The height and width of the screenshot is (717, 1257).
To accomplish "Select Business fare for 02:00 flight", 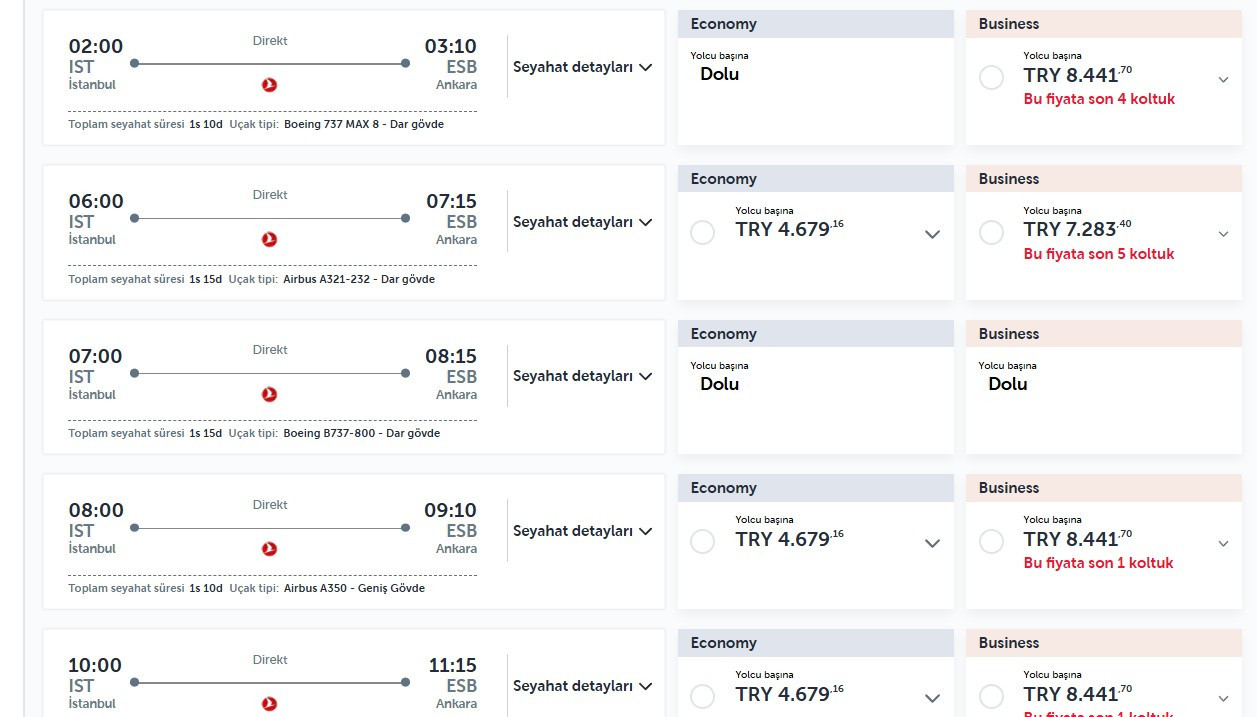I will point(991,77).
